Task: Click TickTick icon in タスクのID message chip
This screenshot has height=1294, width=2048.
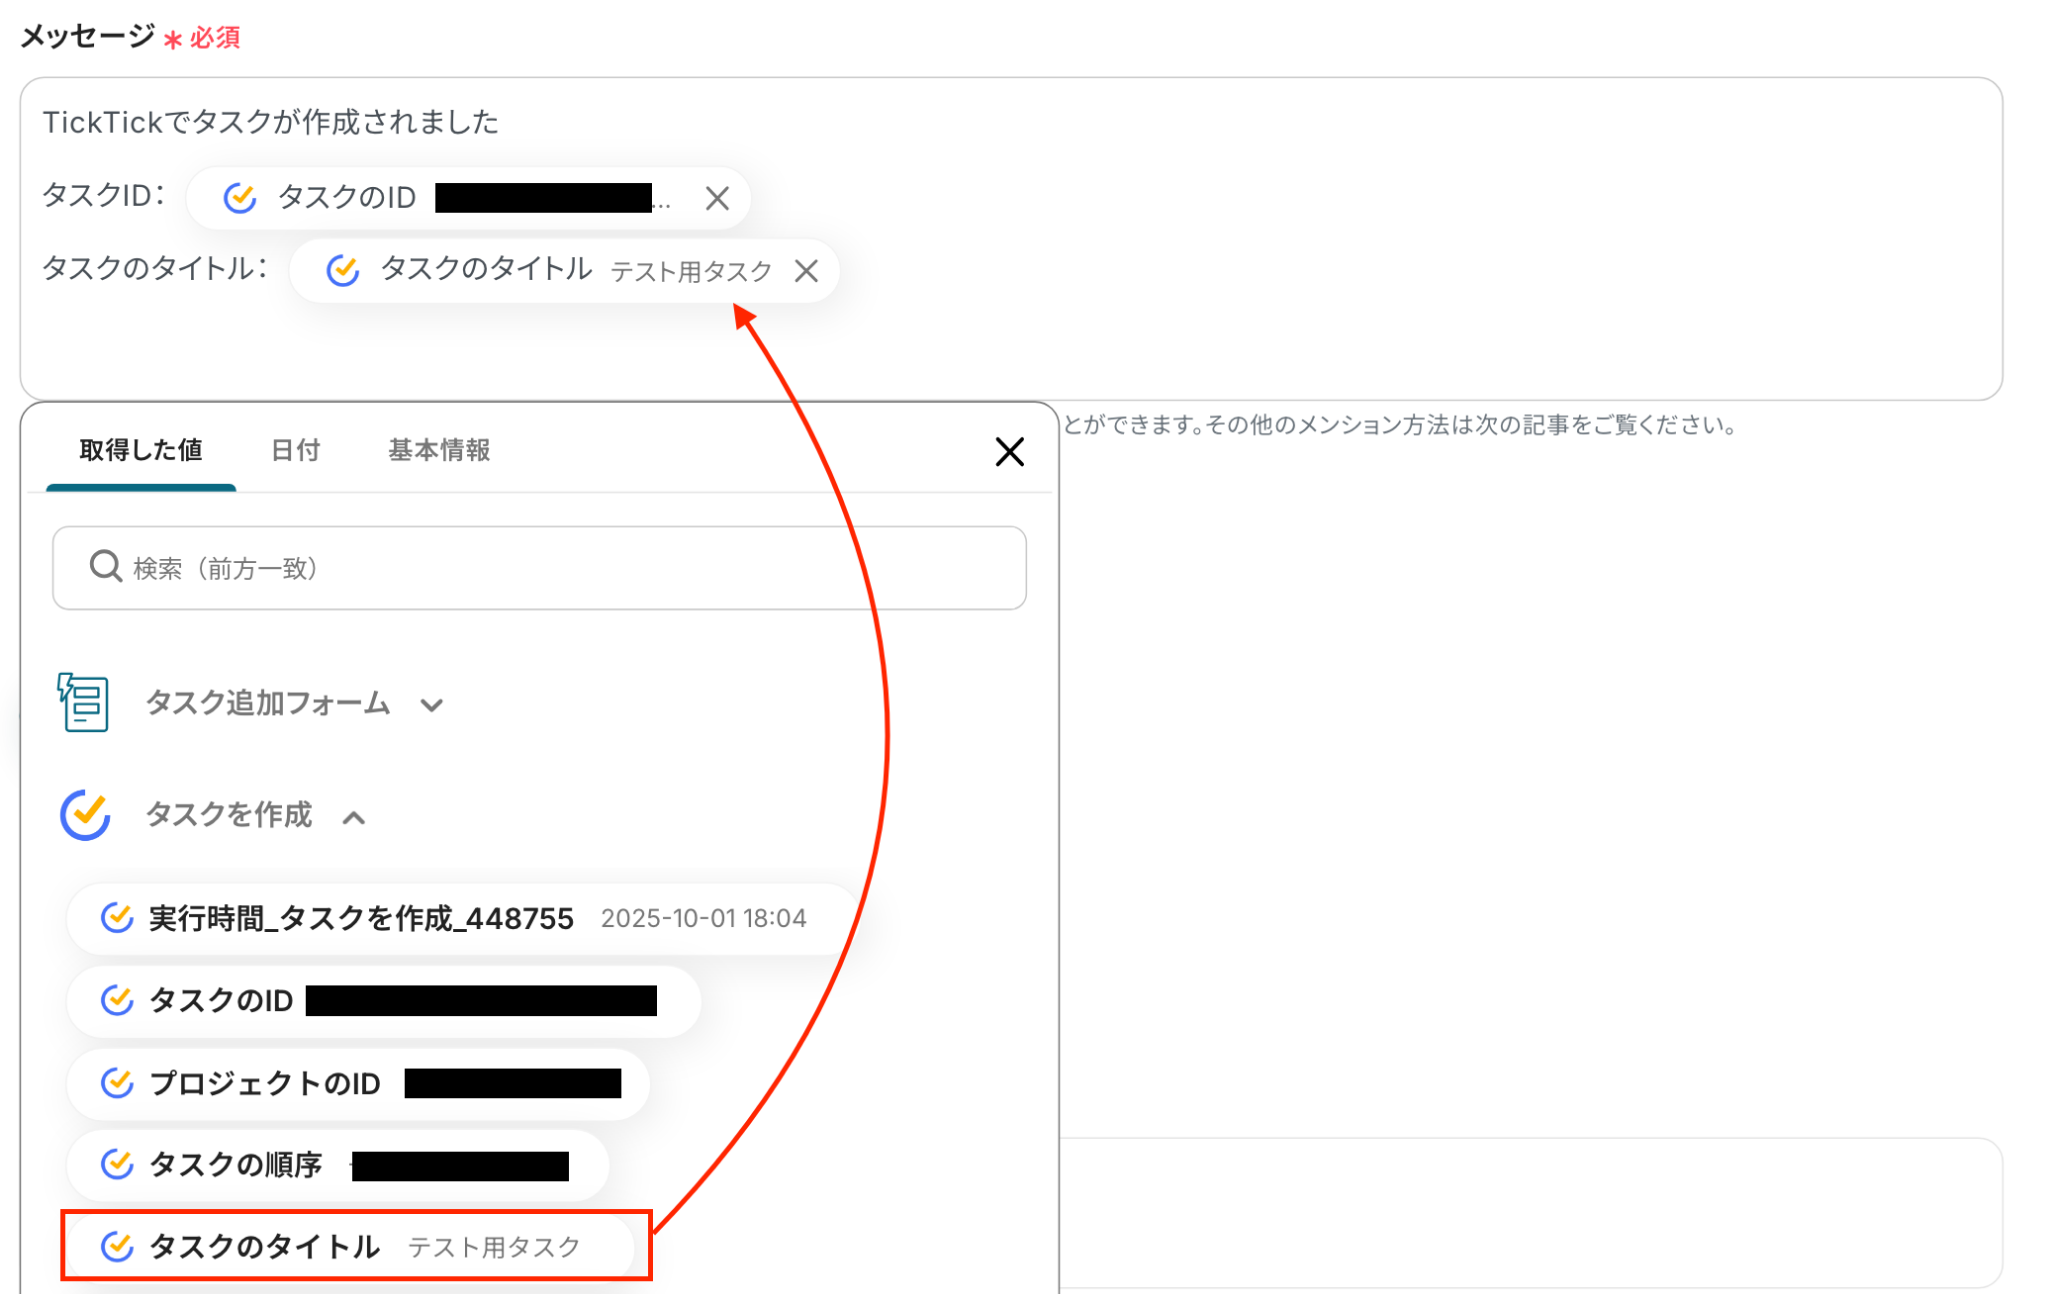Action: click(x=240, y=198)
